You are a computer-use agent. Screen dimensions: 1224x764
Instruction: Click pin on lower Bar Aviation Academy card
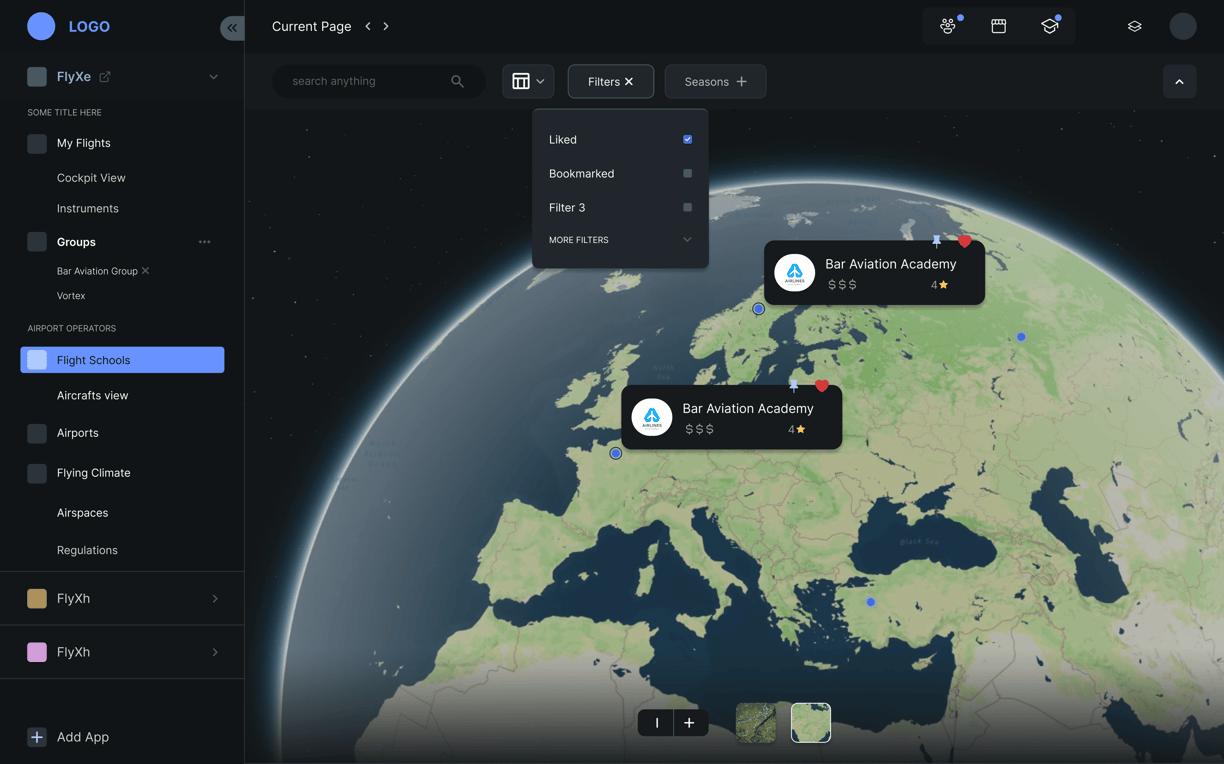(793, 385)
